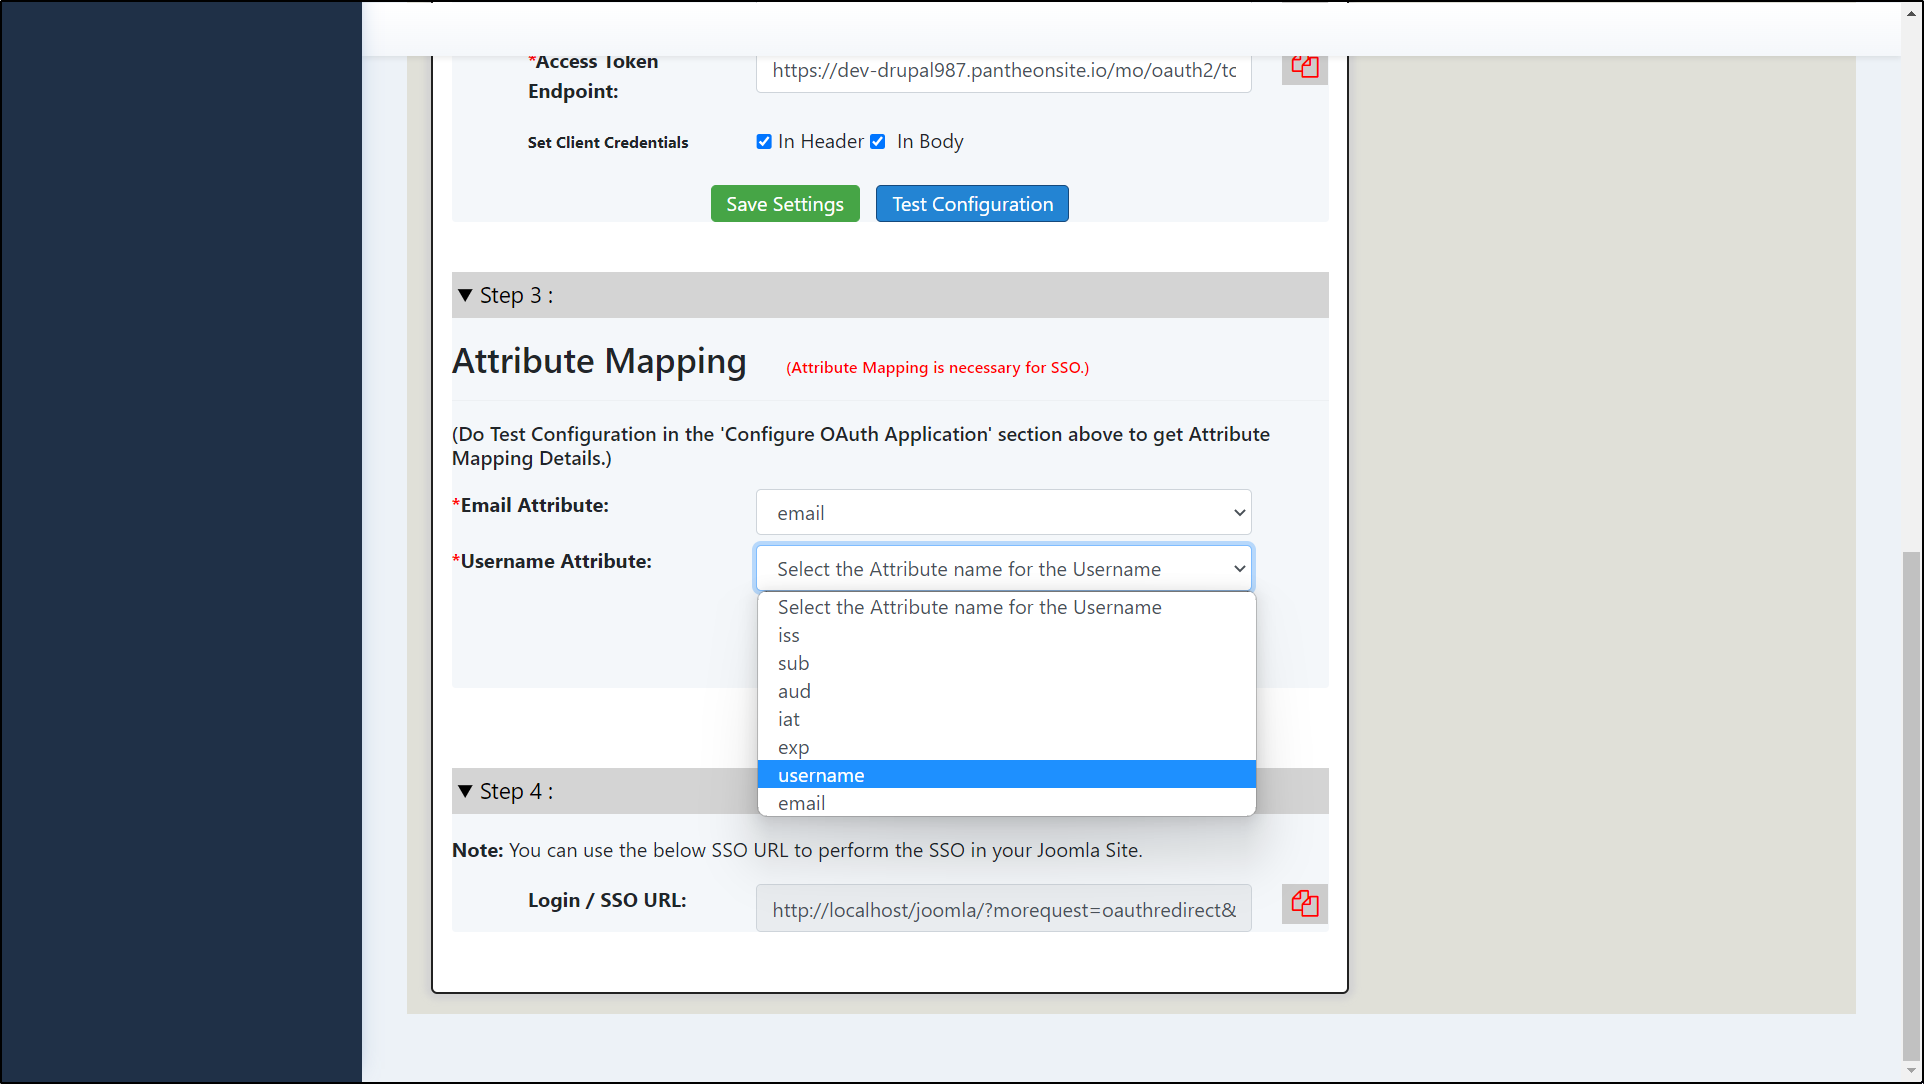1924x1084 pixels.
Task: Click the Login / SSO URL field
Action: coord(1003,909)
